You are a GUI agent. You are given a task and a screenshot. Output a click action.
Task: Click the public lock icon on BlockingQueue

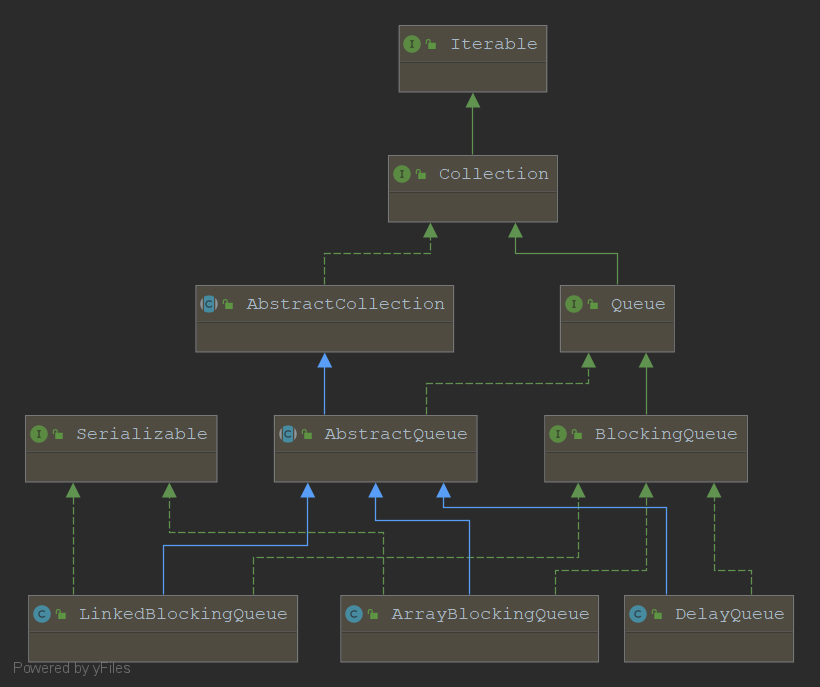pos(577,434)
